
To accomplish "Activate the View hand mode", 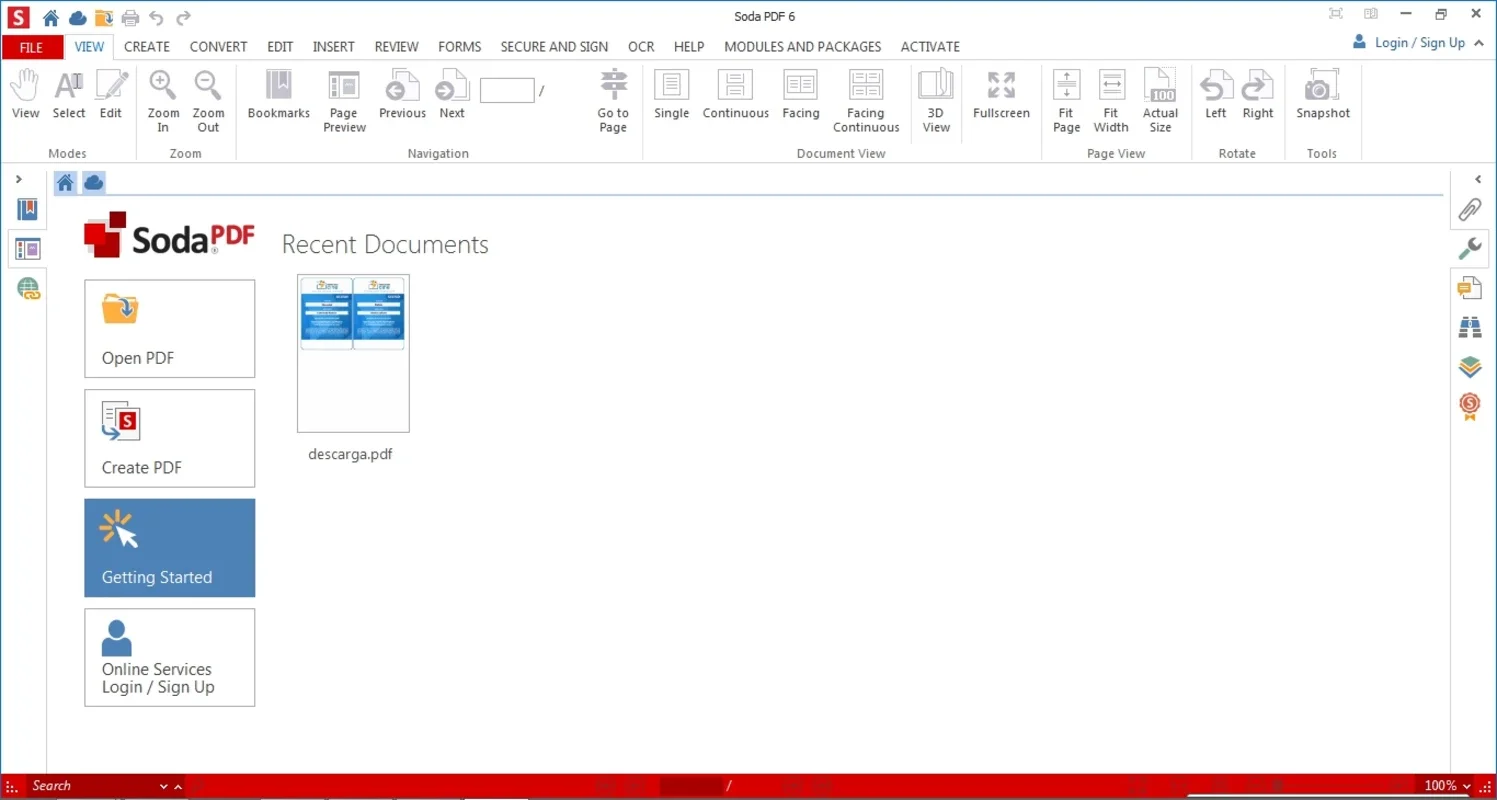I will 25,95.
